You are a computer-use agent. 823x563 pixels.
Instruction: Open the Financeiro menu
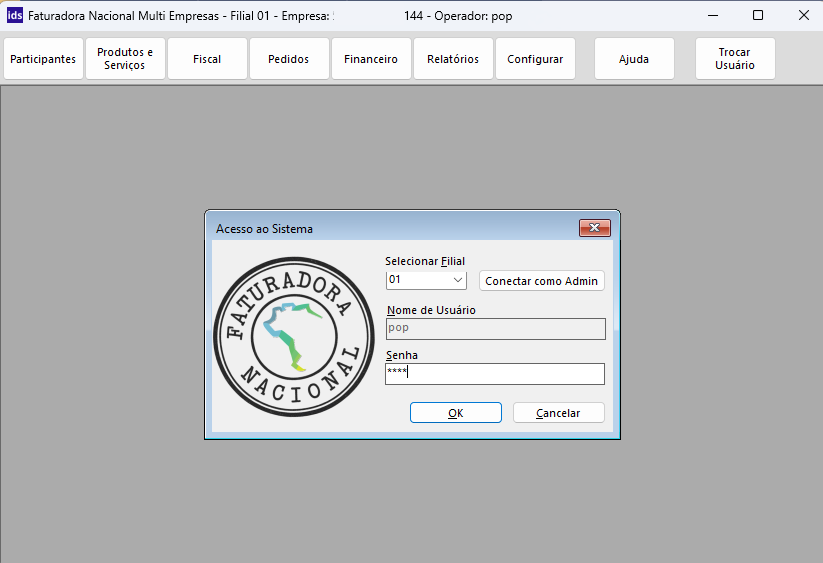(x=371, y=59)
